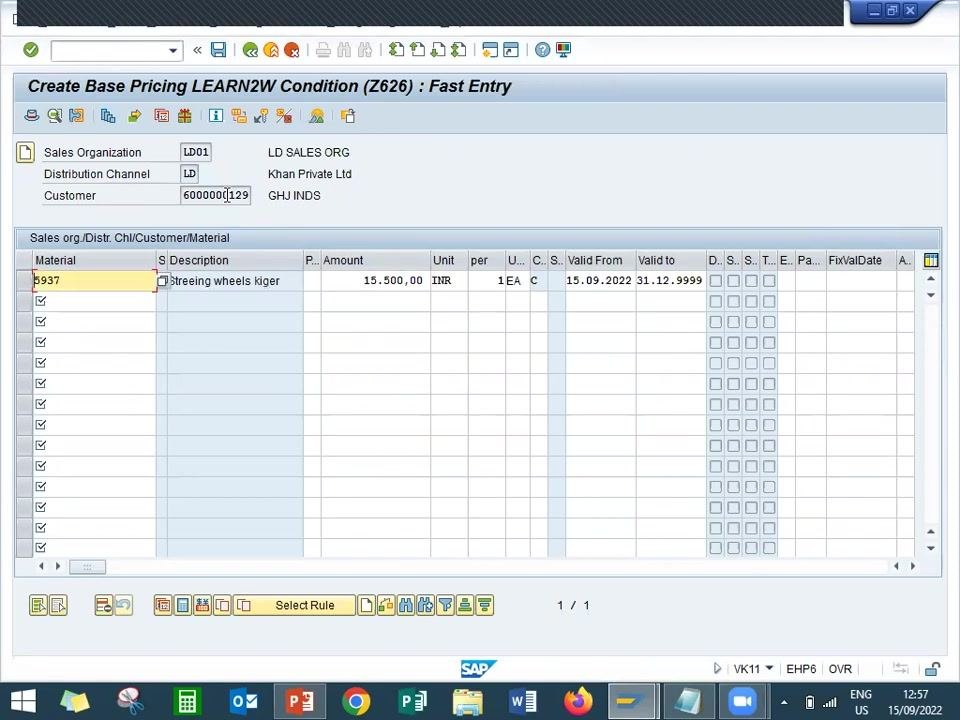Click the sort ascending icon below table
960x720 pixels.
465,606
